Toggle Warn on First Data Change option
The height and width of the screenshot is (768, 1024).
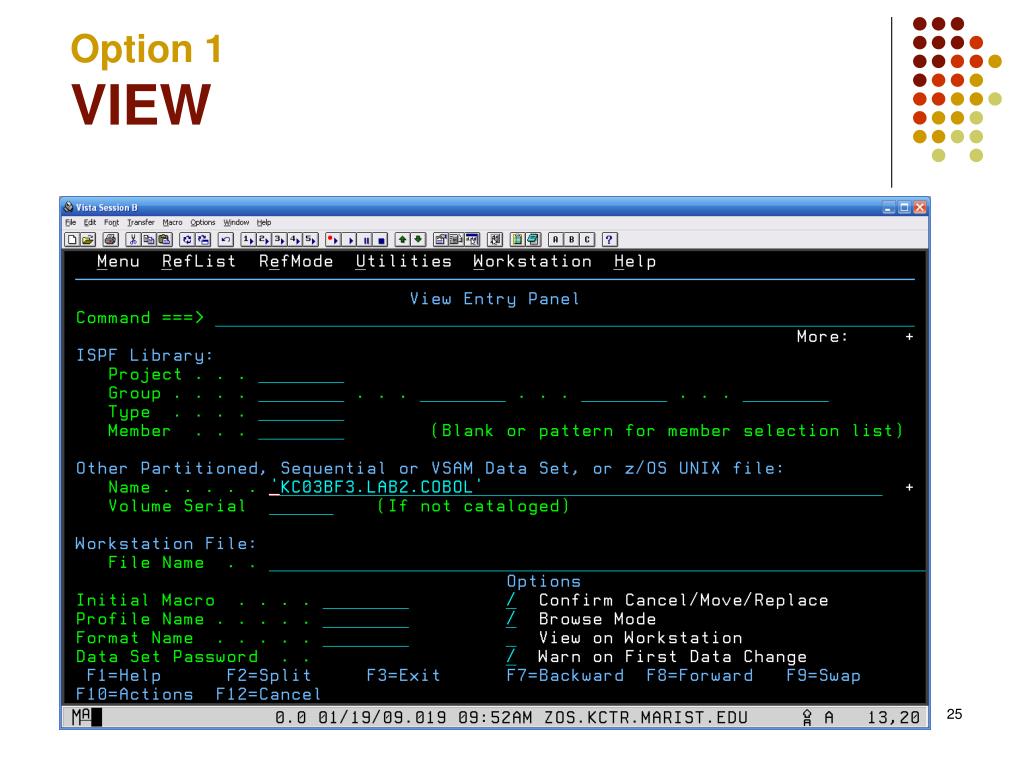pyautogui.click(x=511, y=657)
